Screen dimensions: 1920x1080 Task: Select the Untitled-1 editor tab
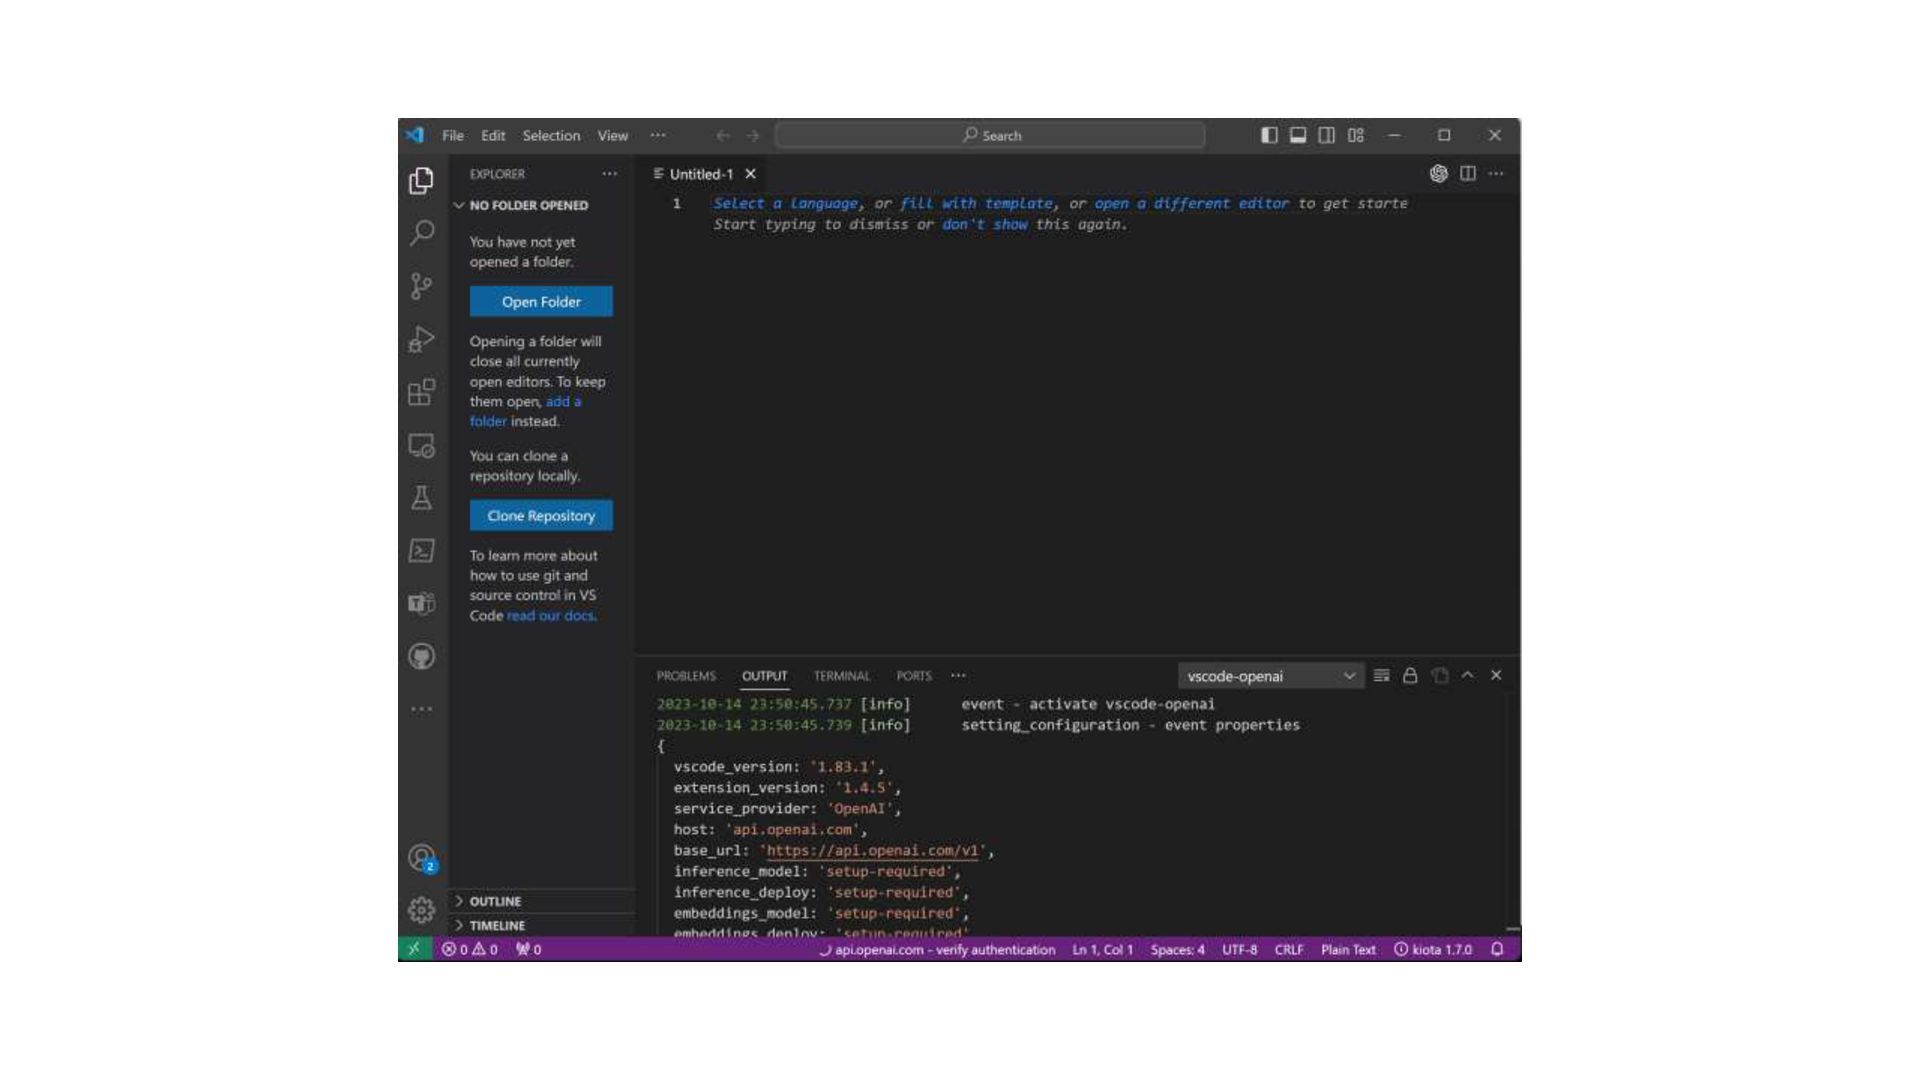coord(701,174)
